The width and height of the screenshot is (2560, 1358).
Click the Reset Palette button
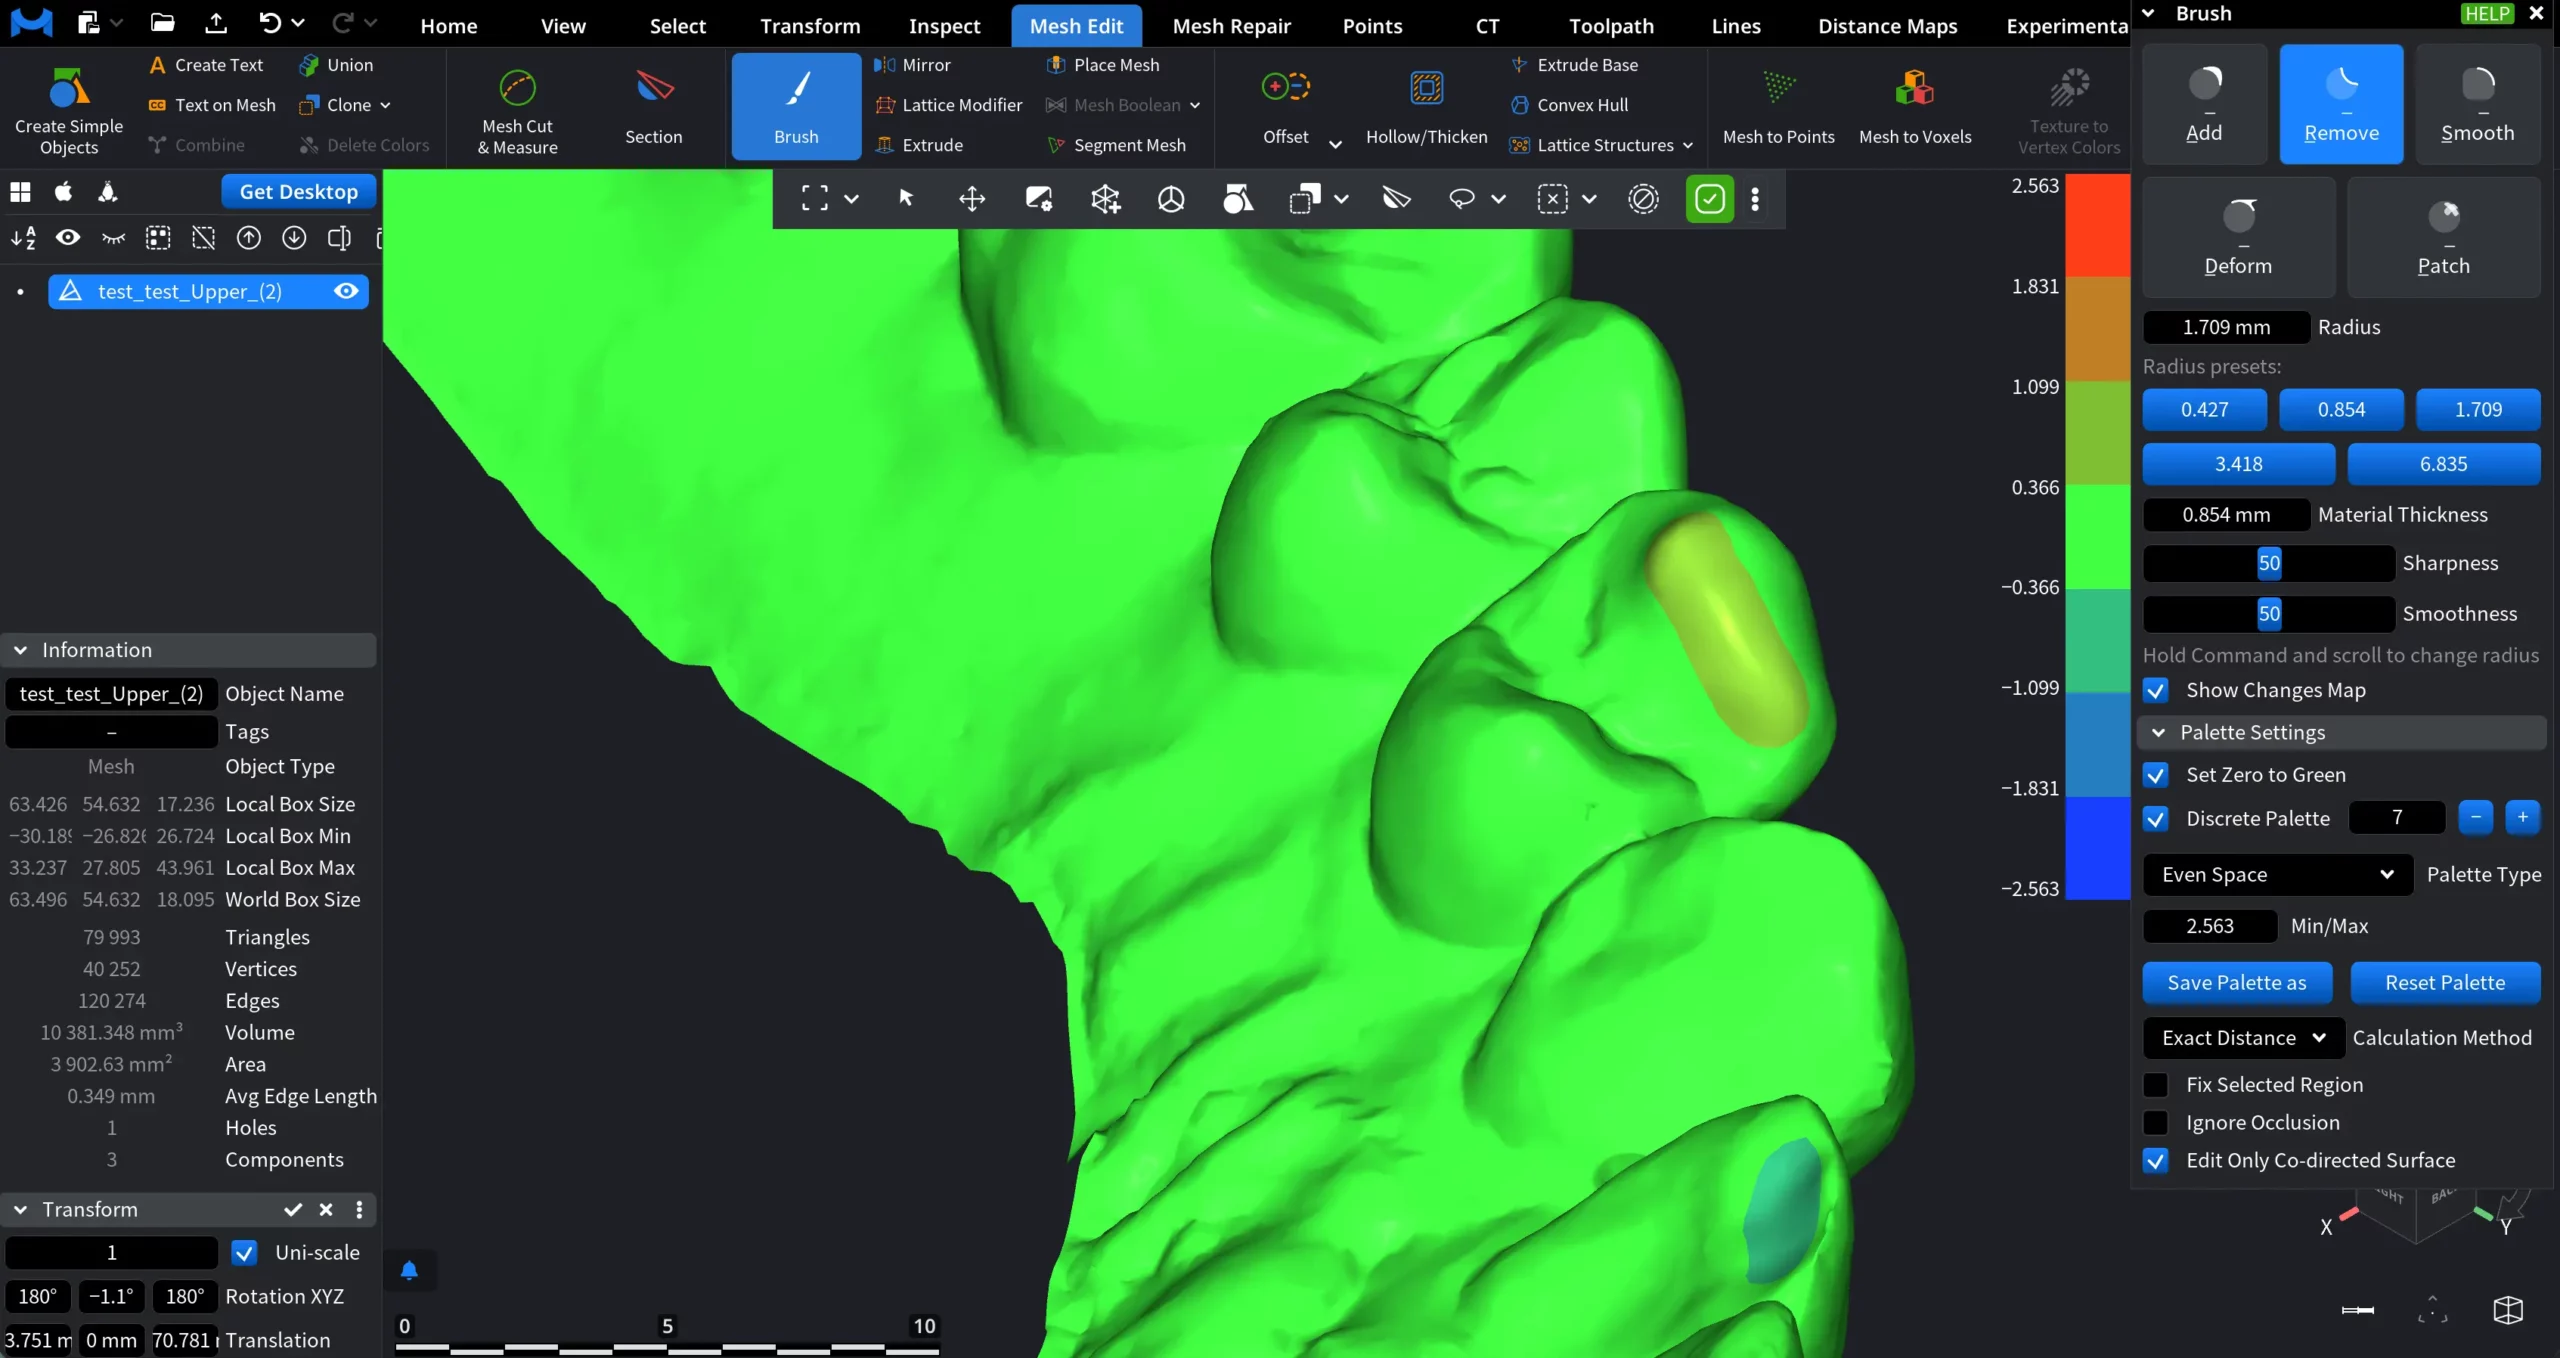click(2444, 982)
